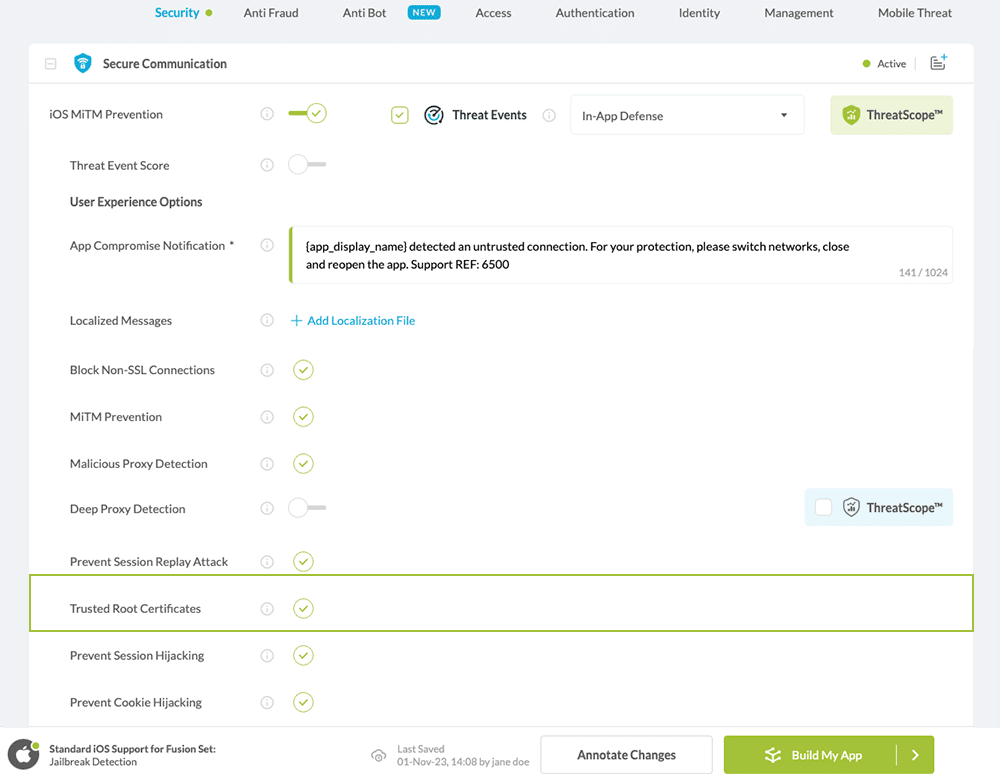Collapse the Secure Communication section

pos(51,64)
